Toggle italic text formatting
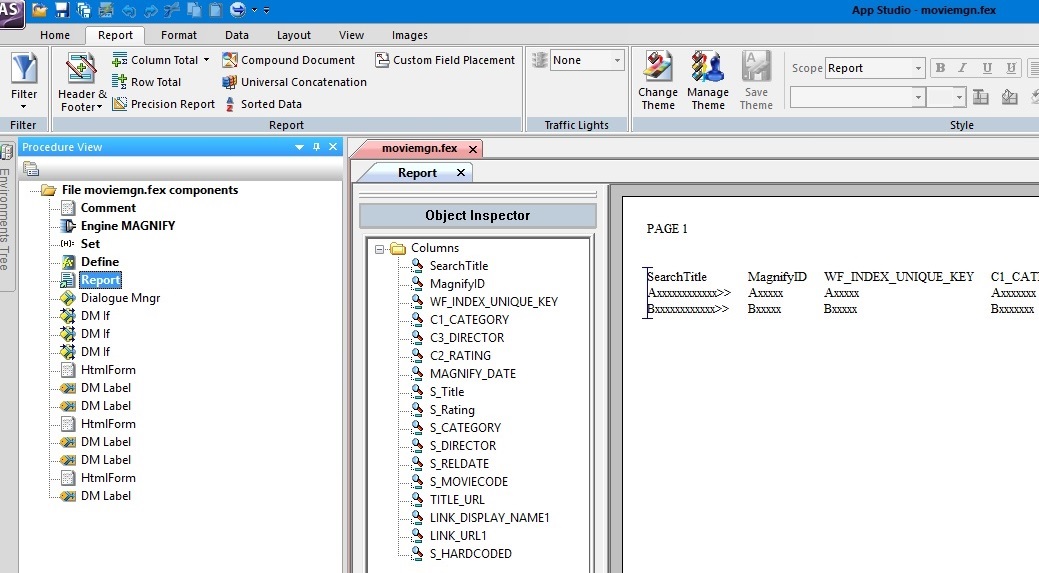This screenshot has height=573, width=1039. [963, 68]
